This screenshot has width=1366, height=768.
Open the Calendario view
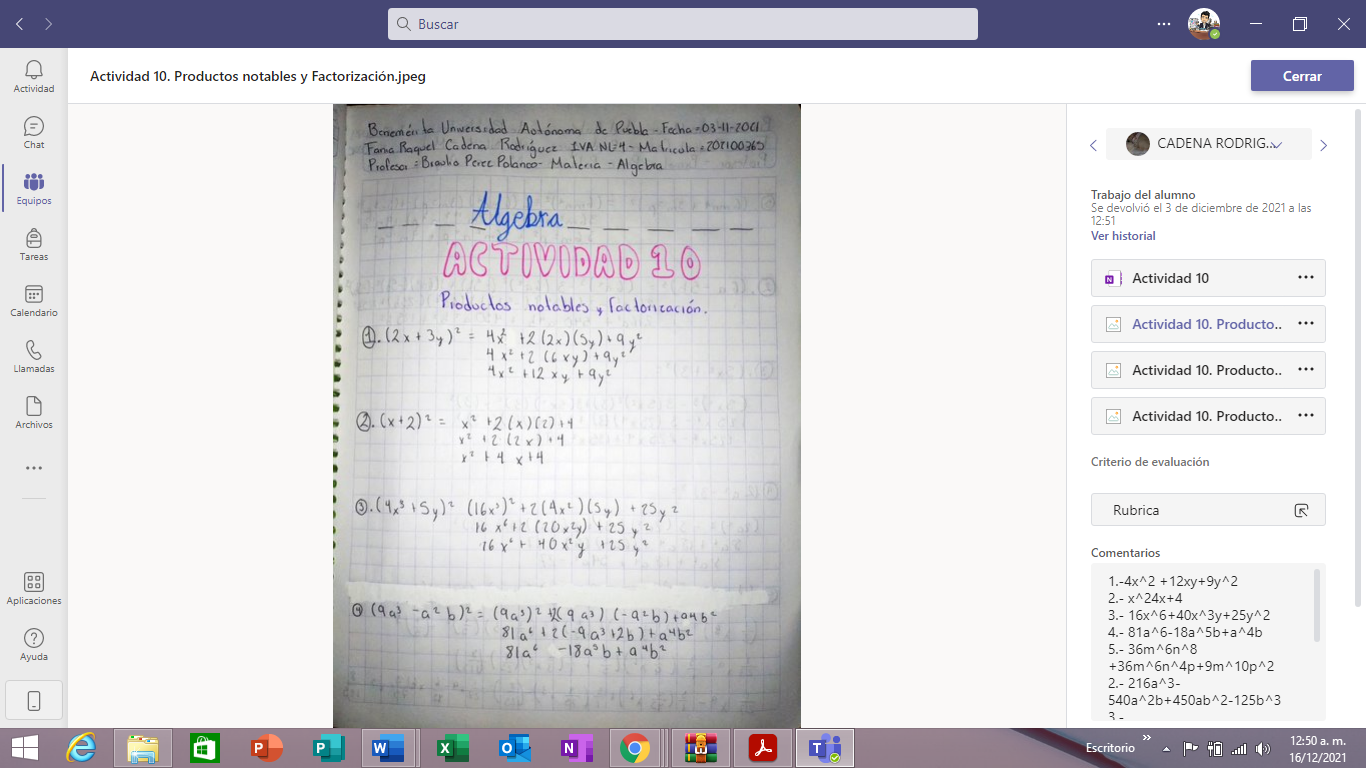pyautogui.click(x=34, y=300)
